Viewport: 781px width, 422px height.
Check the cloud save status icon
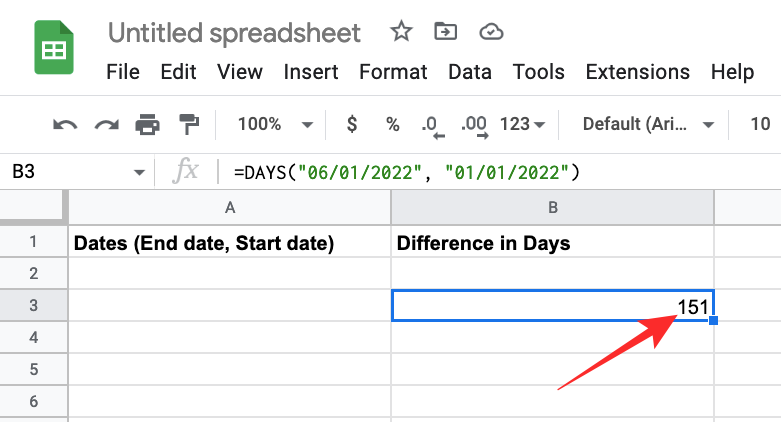(490, 32)
